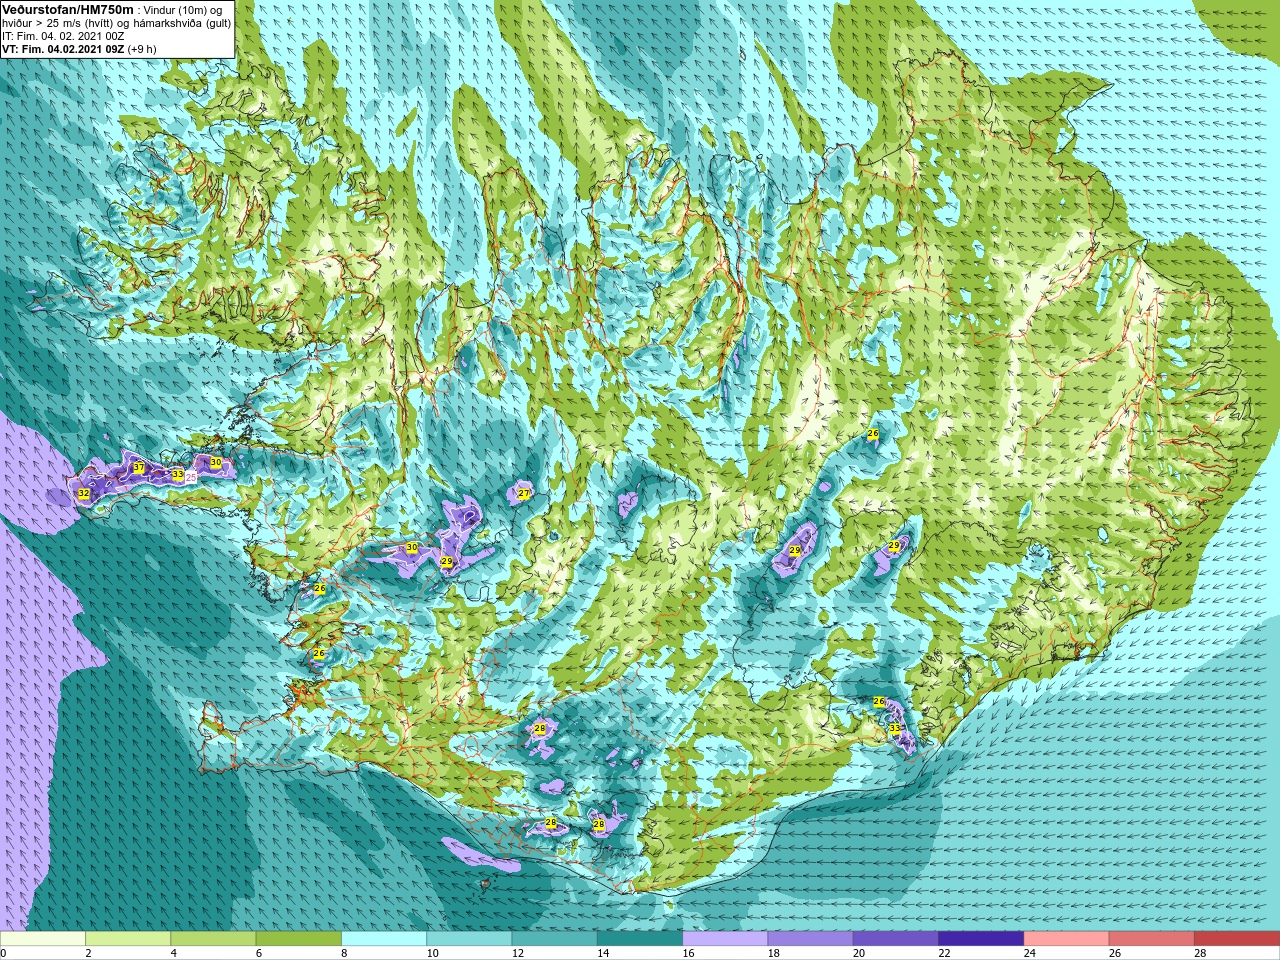This screenshot has width=1280, height=960.
Task: Click the 26–28 m/s salmon legend swatch
Action: [1152, 939]
